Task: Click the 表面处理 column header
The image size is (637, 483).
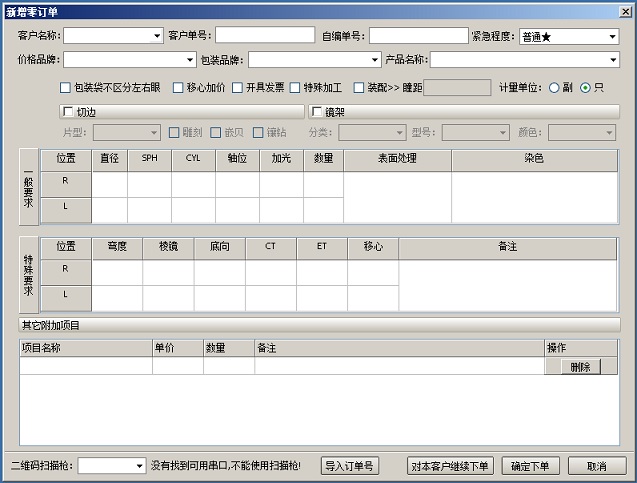Action: (x=397, y=160)
